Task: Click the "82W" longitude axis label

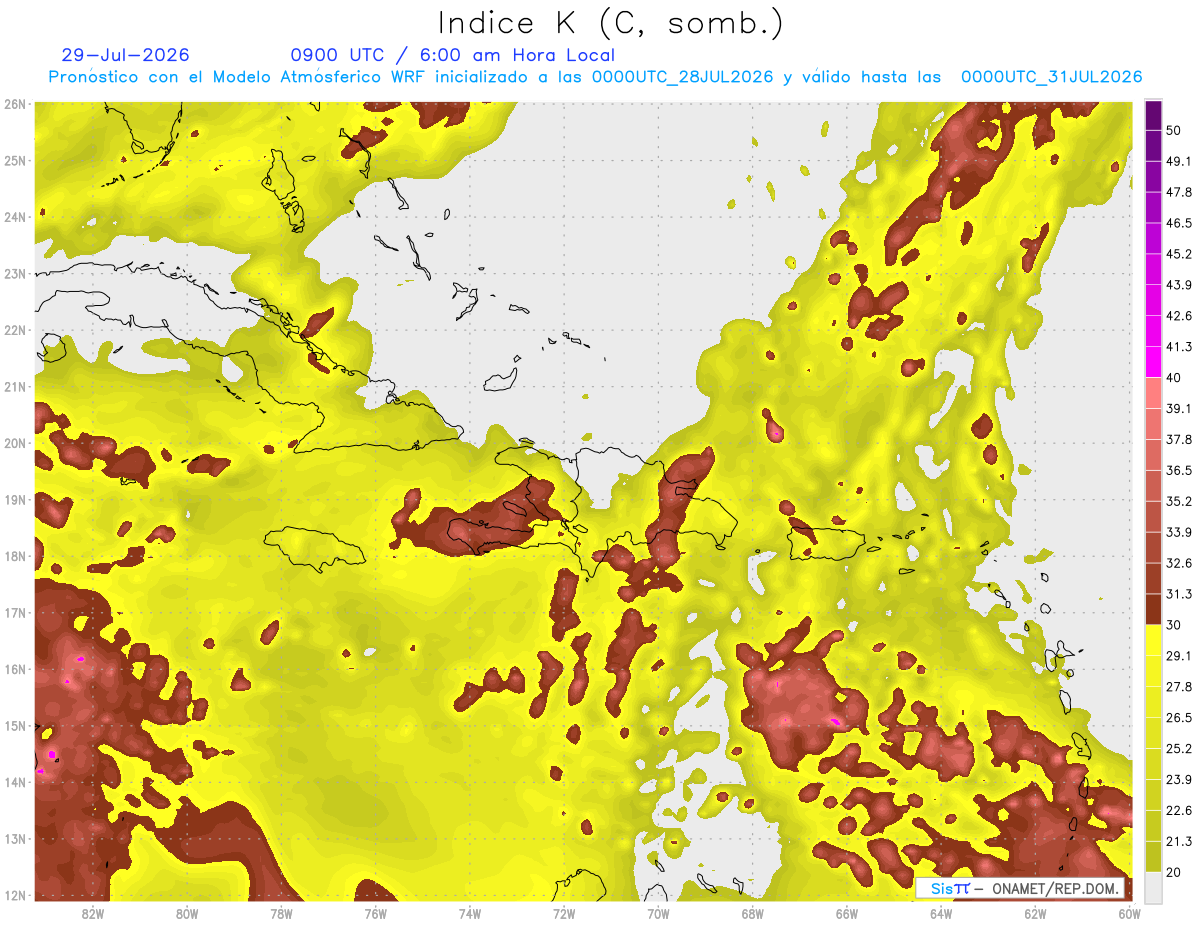Action: (x=93, y=913)
